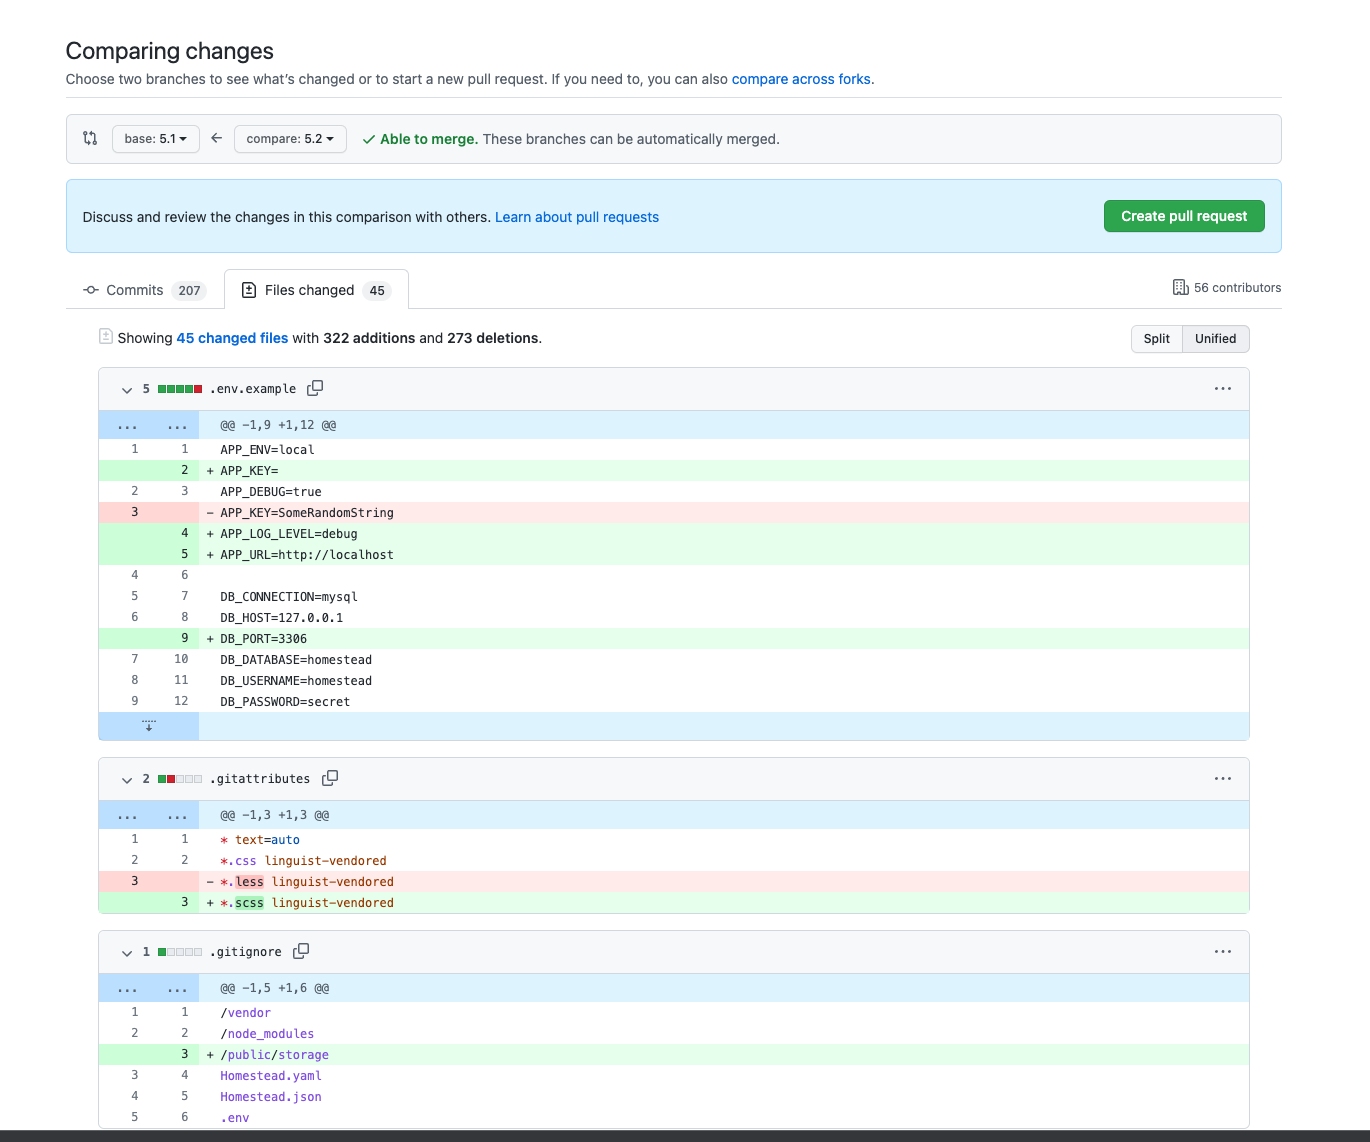Switch to the Files changed tab
The width and height of the screenshot is (1370, 1142).
(316, 290)
